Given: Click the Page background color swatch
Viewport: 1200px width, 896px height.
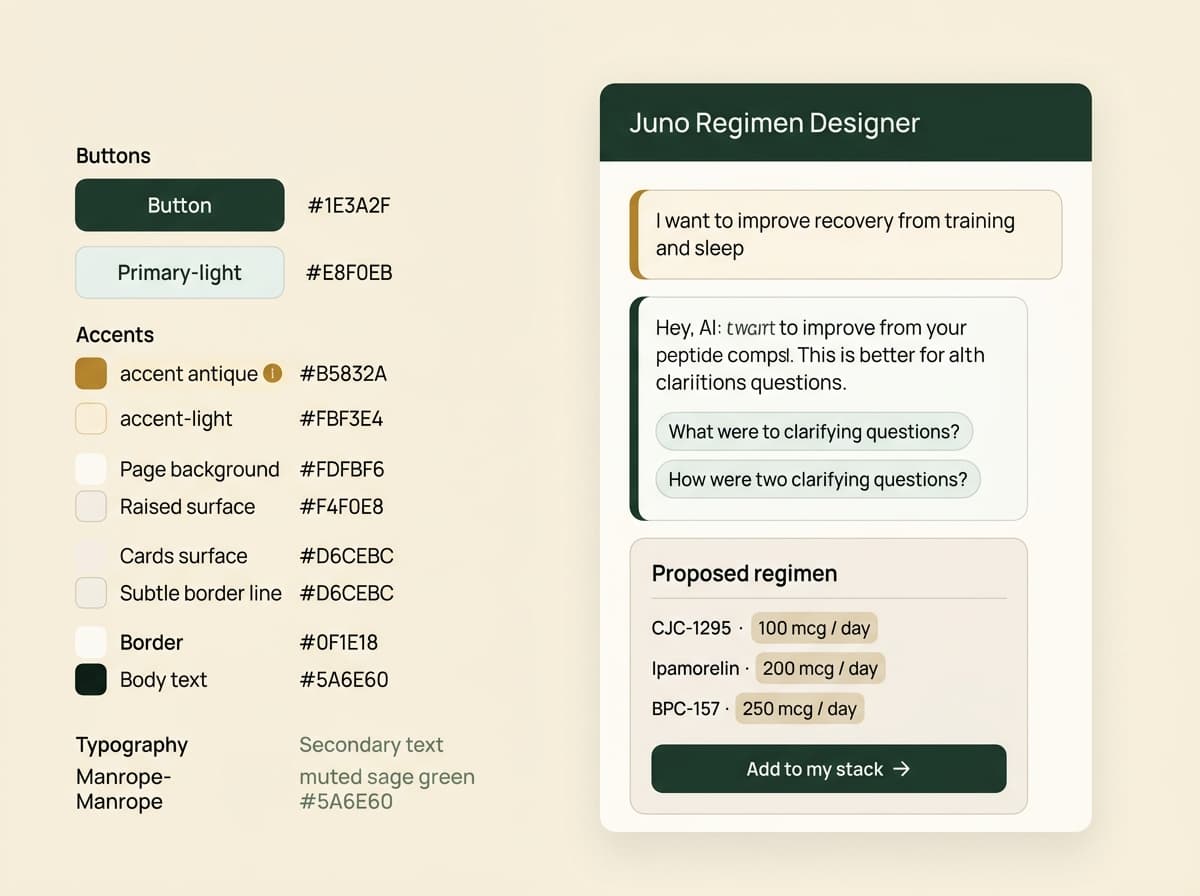Looking at the screenshot, I should click(91, 469).
